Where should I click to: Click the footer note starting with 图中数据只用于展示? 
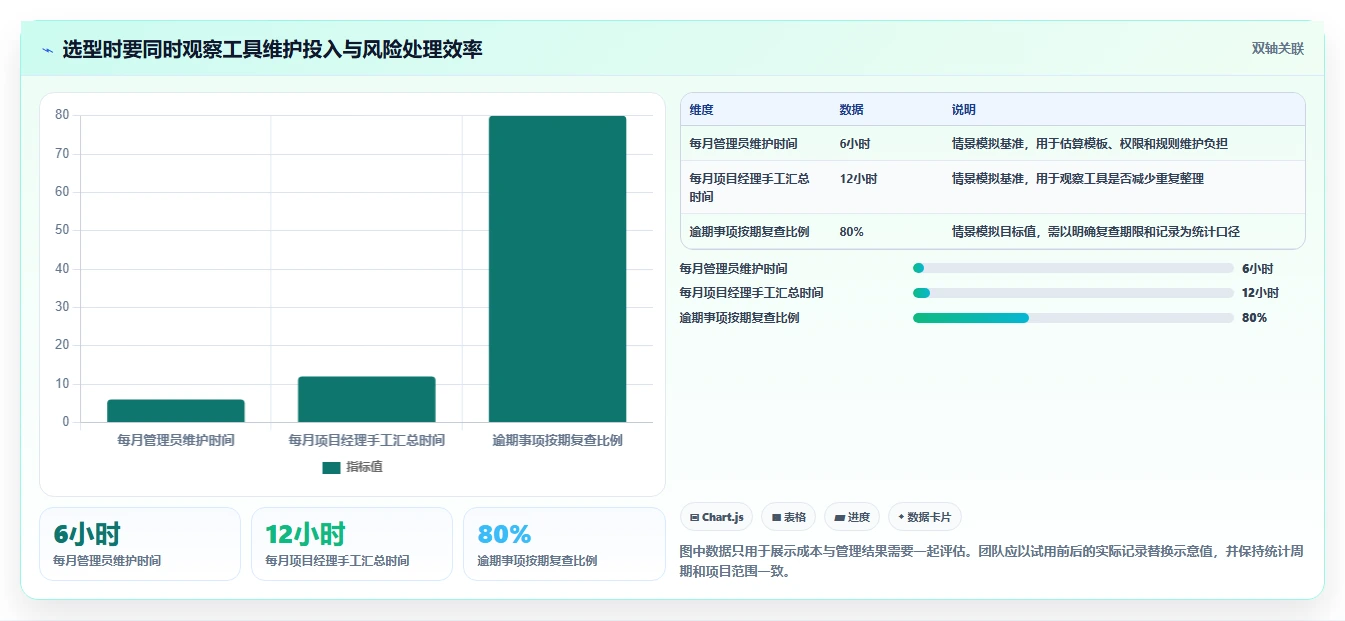click(x=991, y=562)
